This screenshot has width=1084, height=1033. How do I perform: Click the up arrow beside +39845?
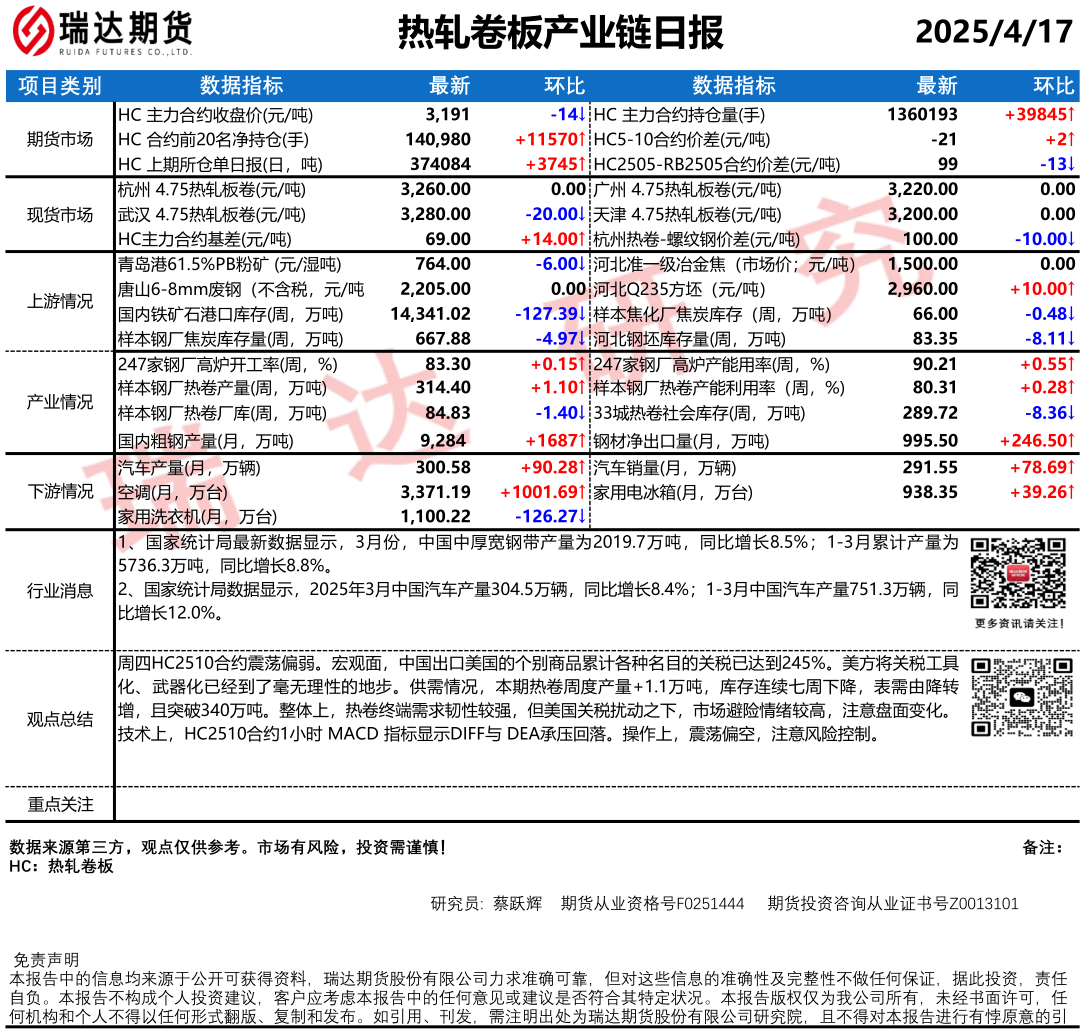1071,115
